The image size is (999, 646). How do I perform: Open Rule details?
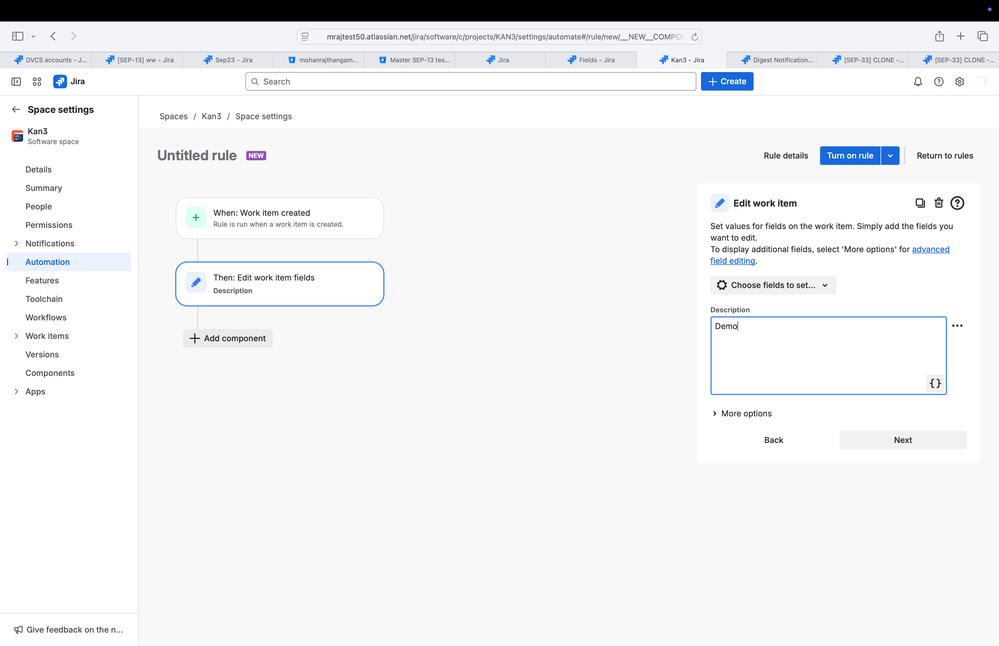coord(786,155)
